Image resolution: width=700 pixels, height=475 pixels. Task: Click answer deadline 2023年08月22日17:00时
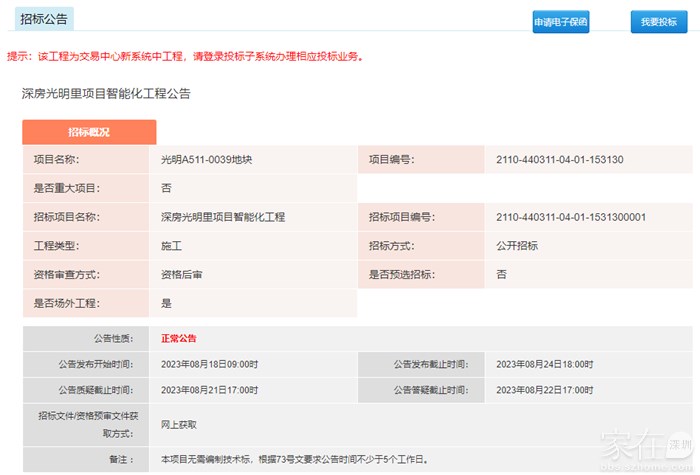pyautogui.click(x=544, y=389)
